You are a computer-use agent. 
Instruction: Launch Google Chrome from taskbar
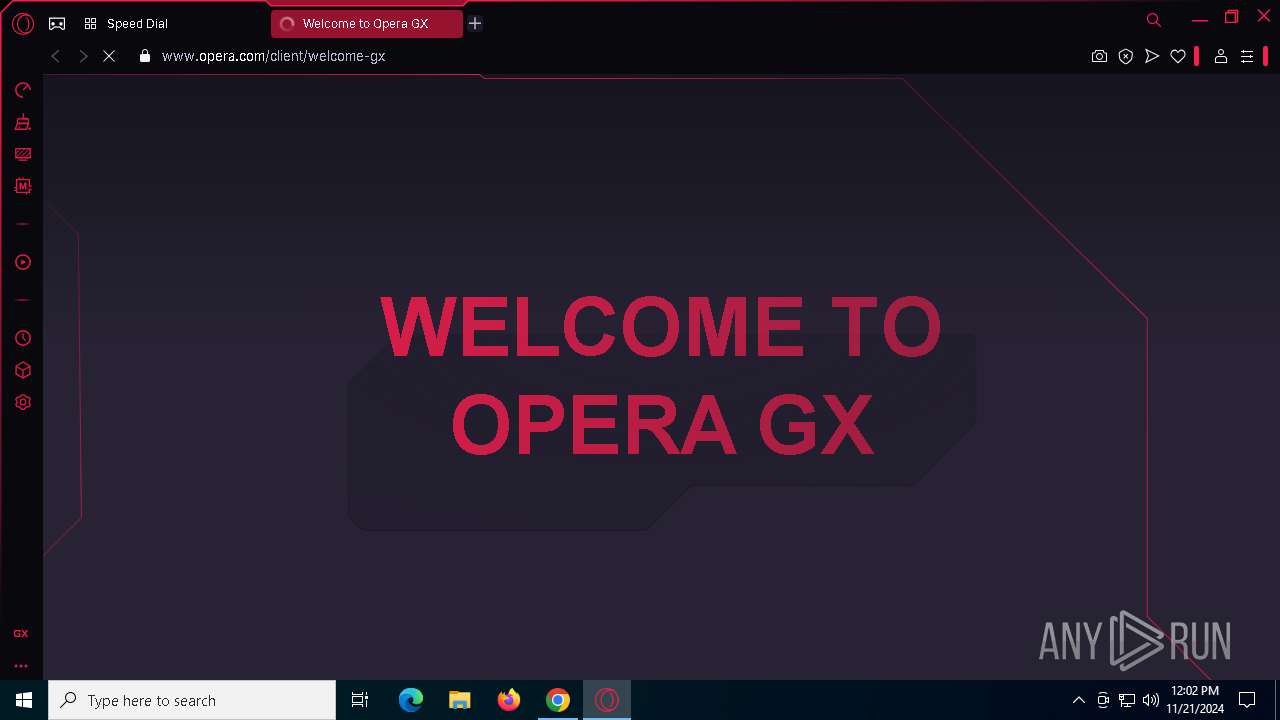pyautogui.click(x=558, y=700)
